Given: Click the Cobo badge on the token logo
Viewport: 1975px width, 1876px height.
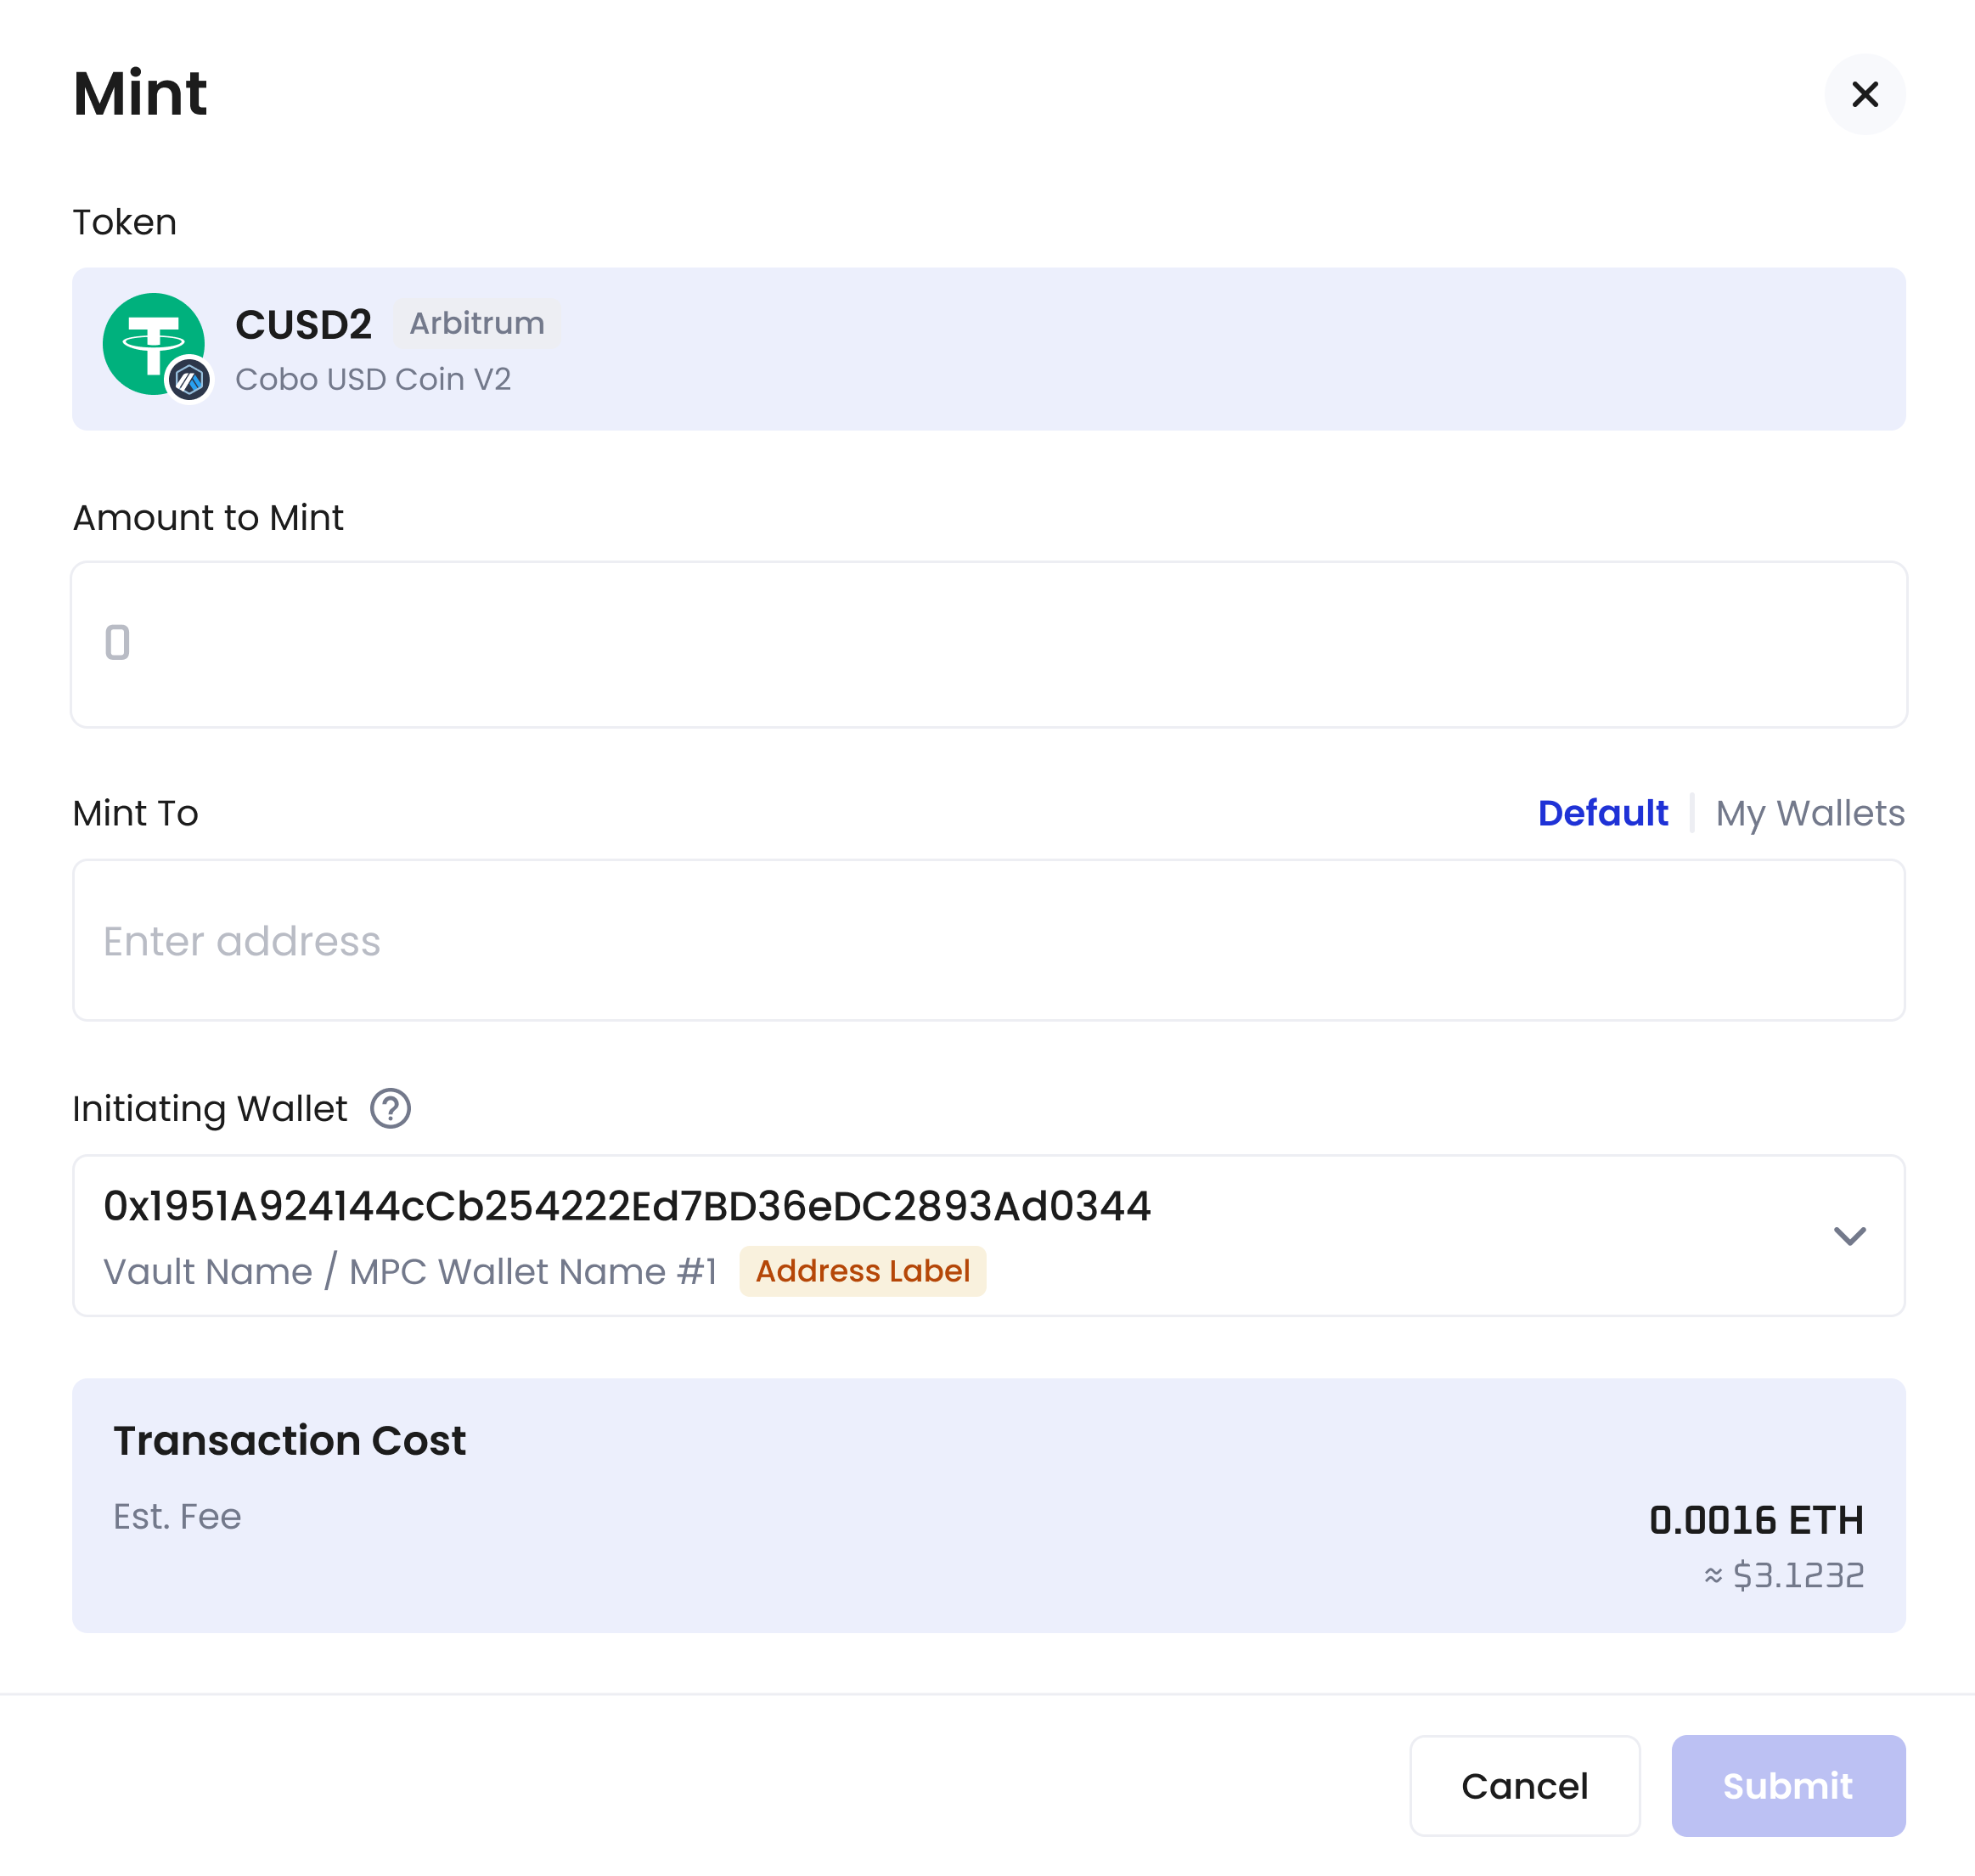Looking at the screenshot, I should (x=192, y=380).
